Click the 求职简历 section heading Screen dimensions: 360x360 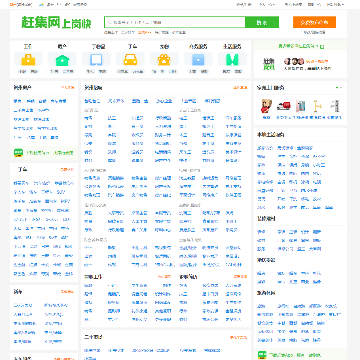point(188,277)
